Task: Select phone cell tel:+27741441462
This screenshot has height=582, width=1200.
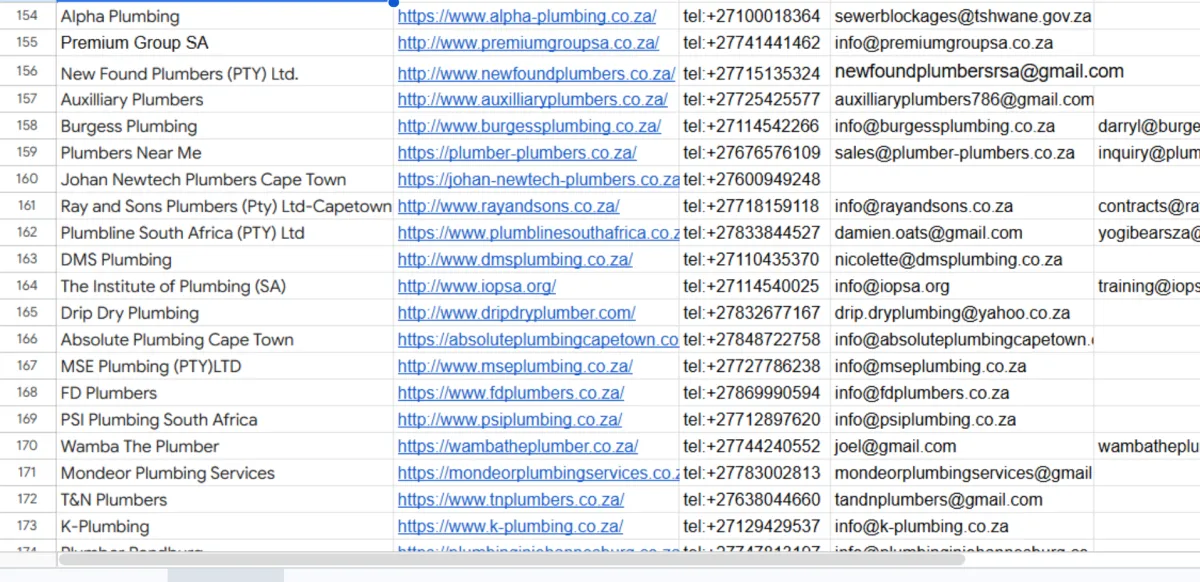Action: 755,43
